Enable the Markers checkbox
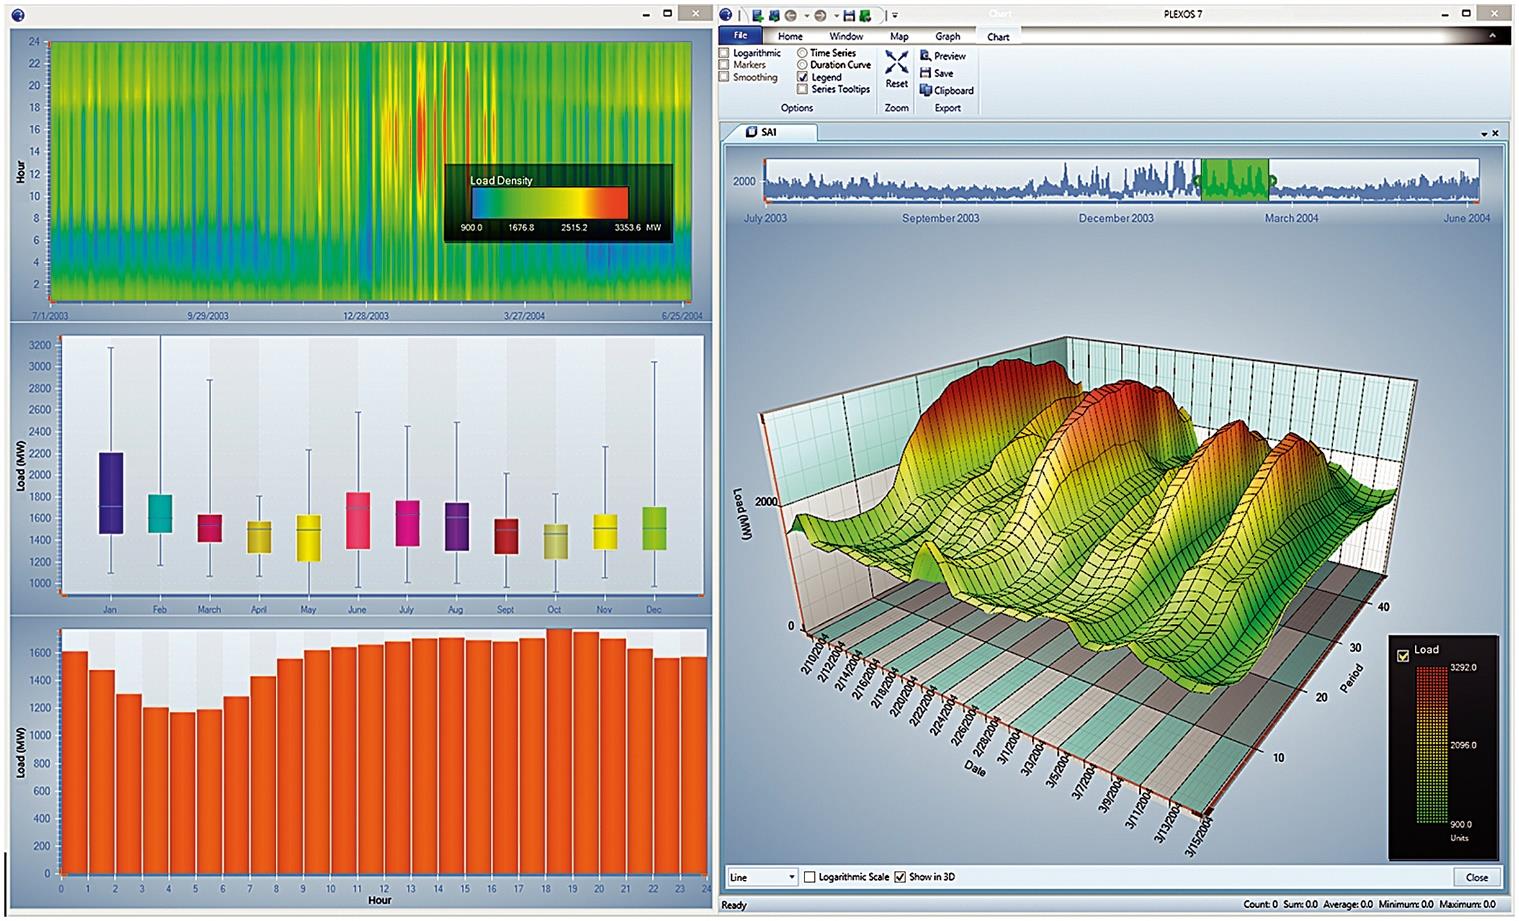Screen dimensions: 1519x921 (x=725, y=65)
